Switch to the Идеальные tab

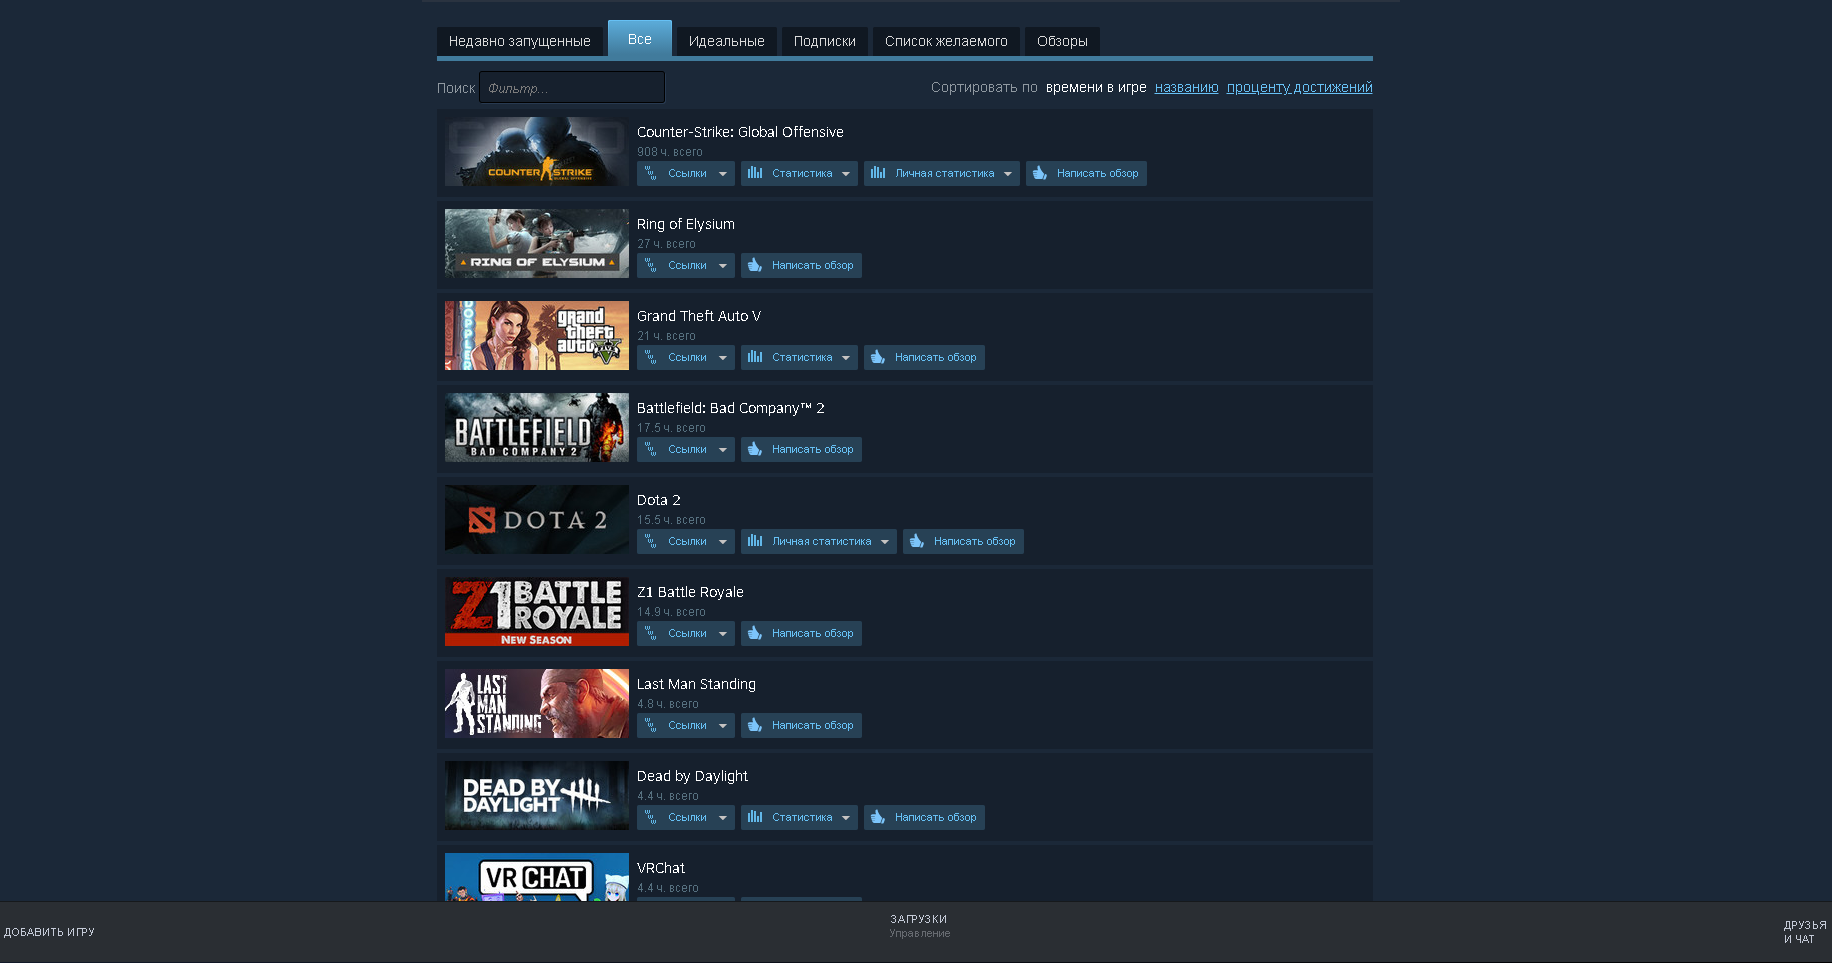point(727,41)
